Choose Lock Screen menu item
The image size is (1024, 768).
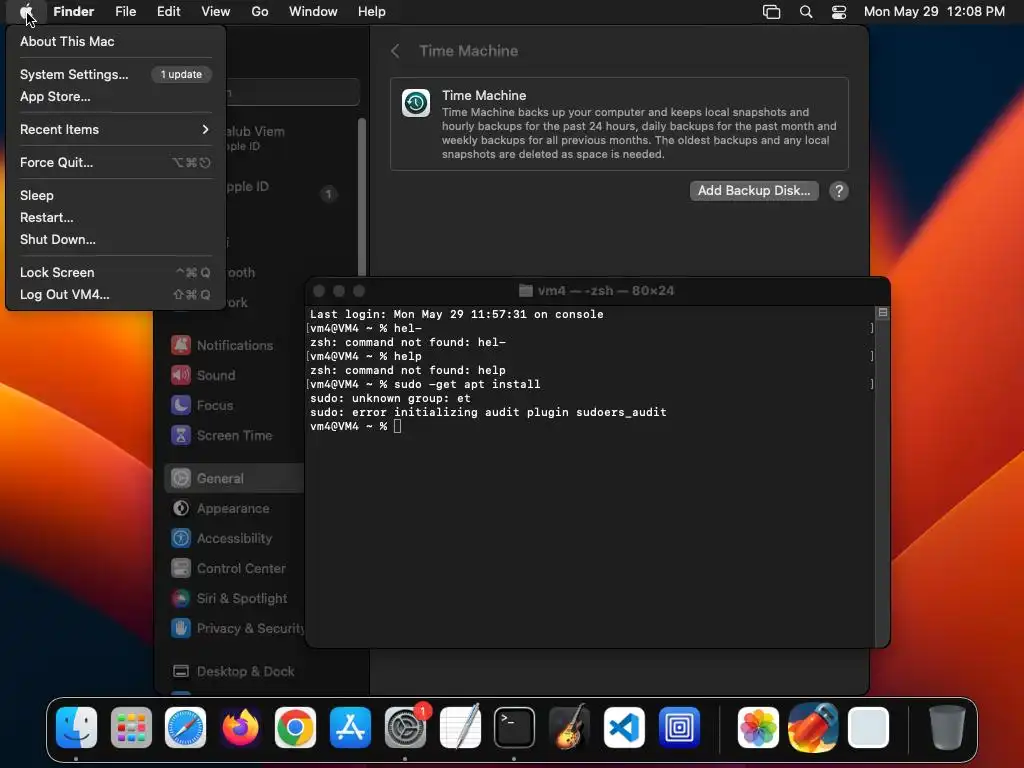pos(115,272)
